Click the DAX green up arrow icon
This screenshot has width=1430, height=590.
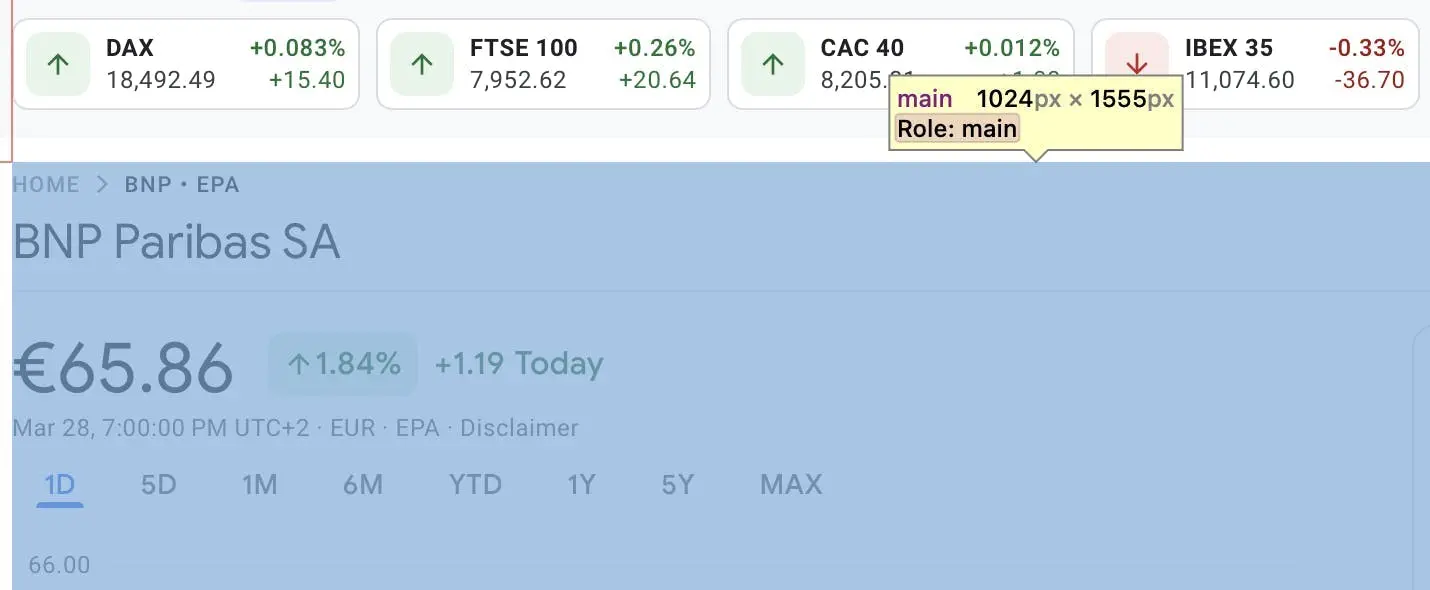[58, 64]
